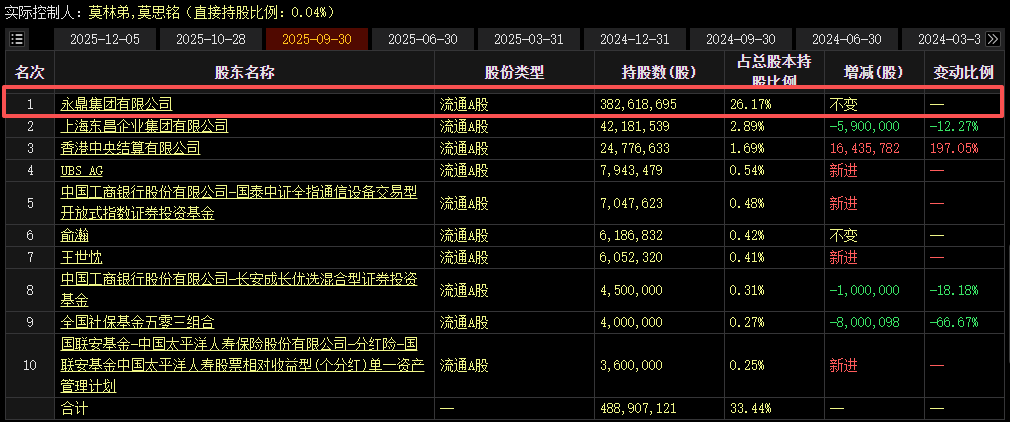Select holding value 7,943,479
The width and height of the screenshot is (1010, 422).
[633, 171]
